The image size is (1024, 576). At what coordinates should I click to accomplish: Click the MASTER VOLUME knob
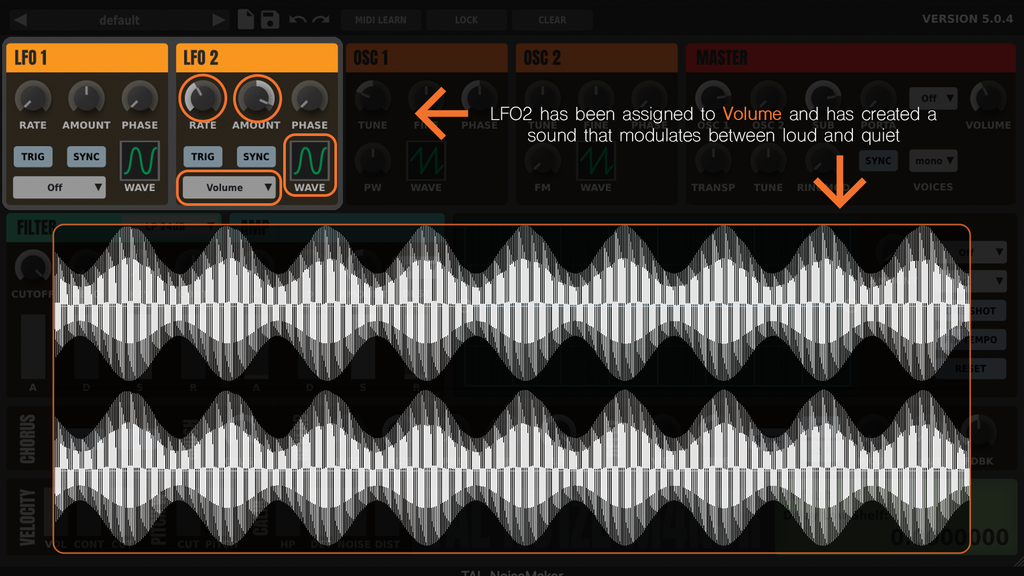pos(988,99)
